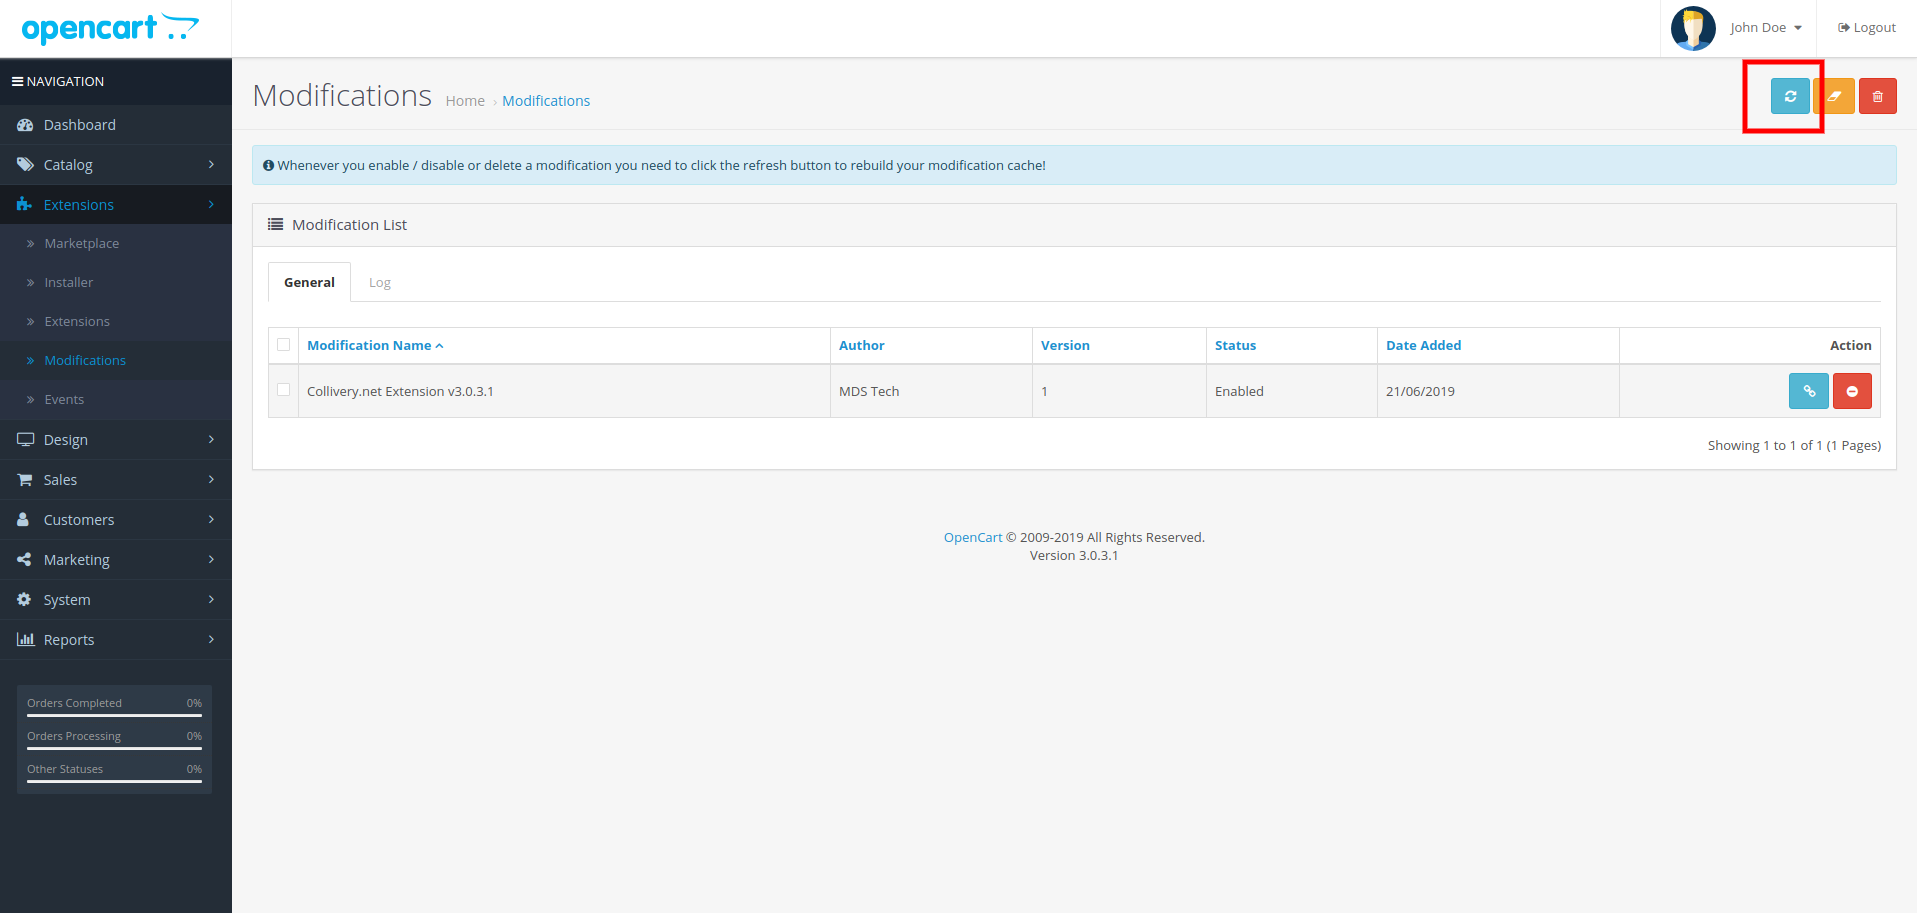Click the red Delete trash button

tap(1877, 96)
